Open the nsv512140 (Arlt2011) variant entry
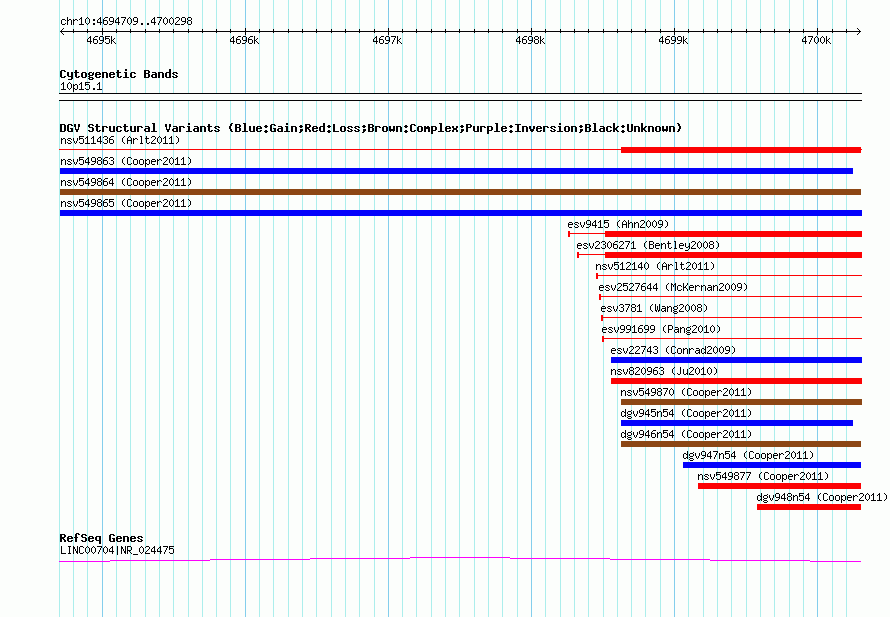 click(655, 266)
